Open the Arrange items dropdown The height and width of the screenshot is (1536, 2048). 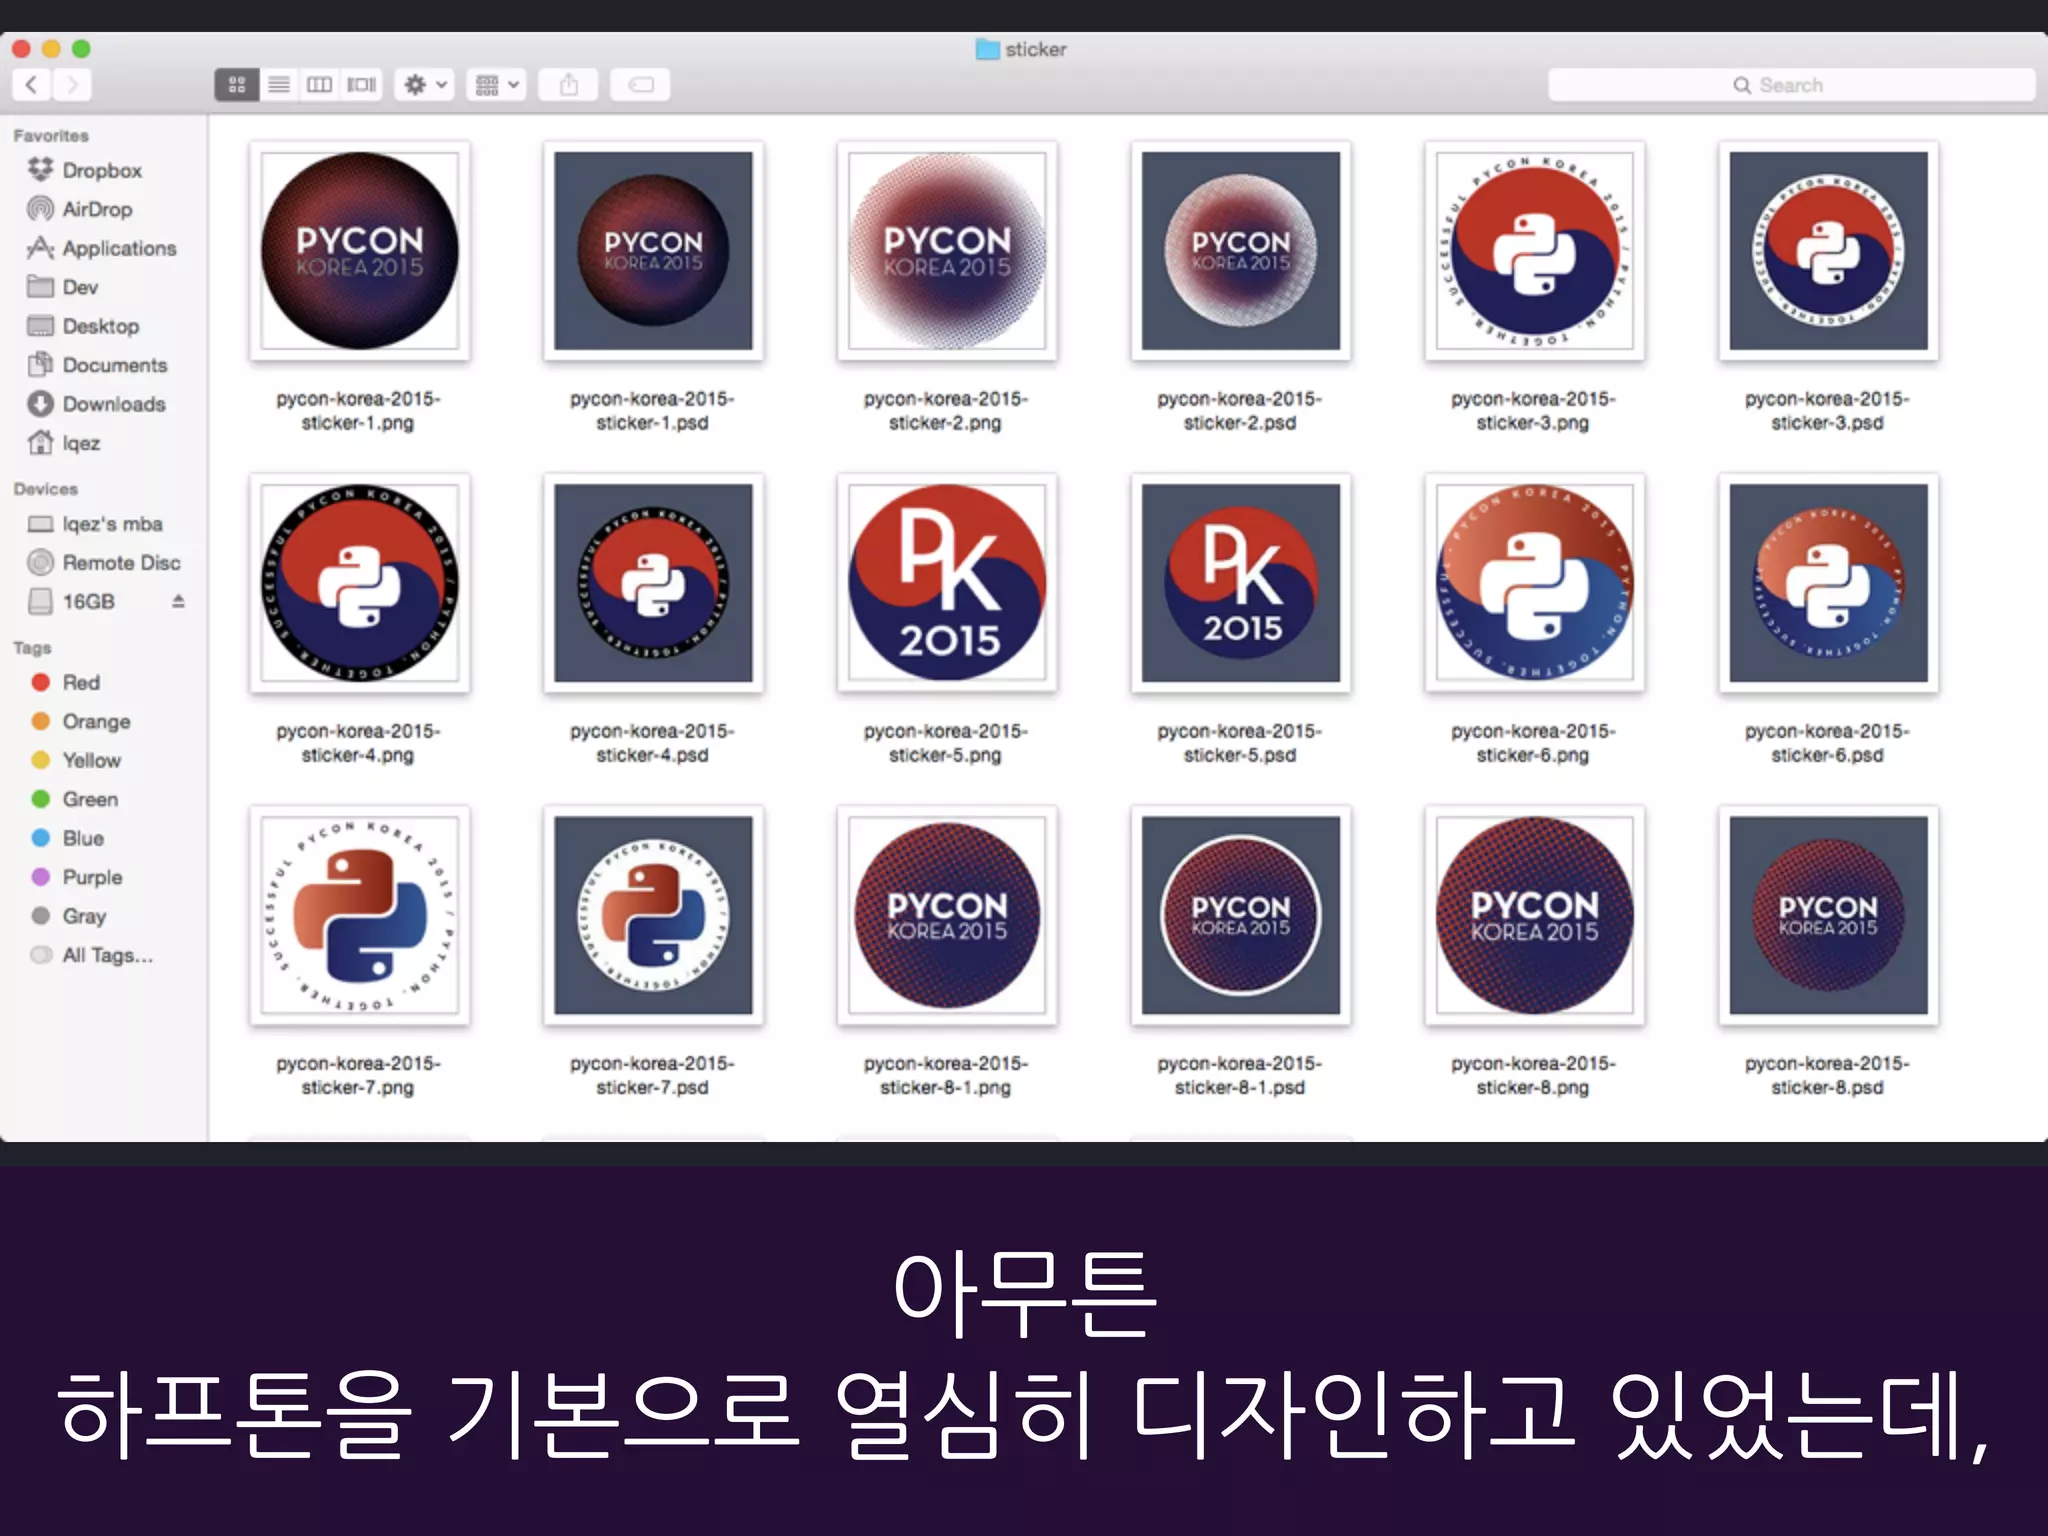tap(497, 85)
